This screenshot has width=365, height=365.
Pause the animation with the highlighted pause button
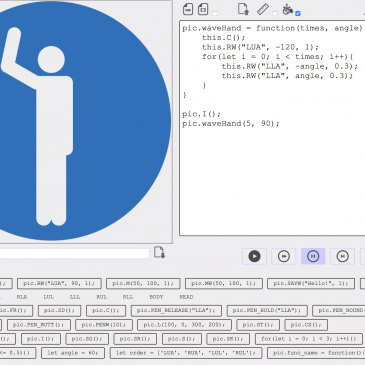[x=313, y=256]
